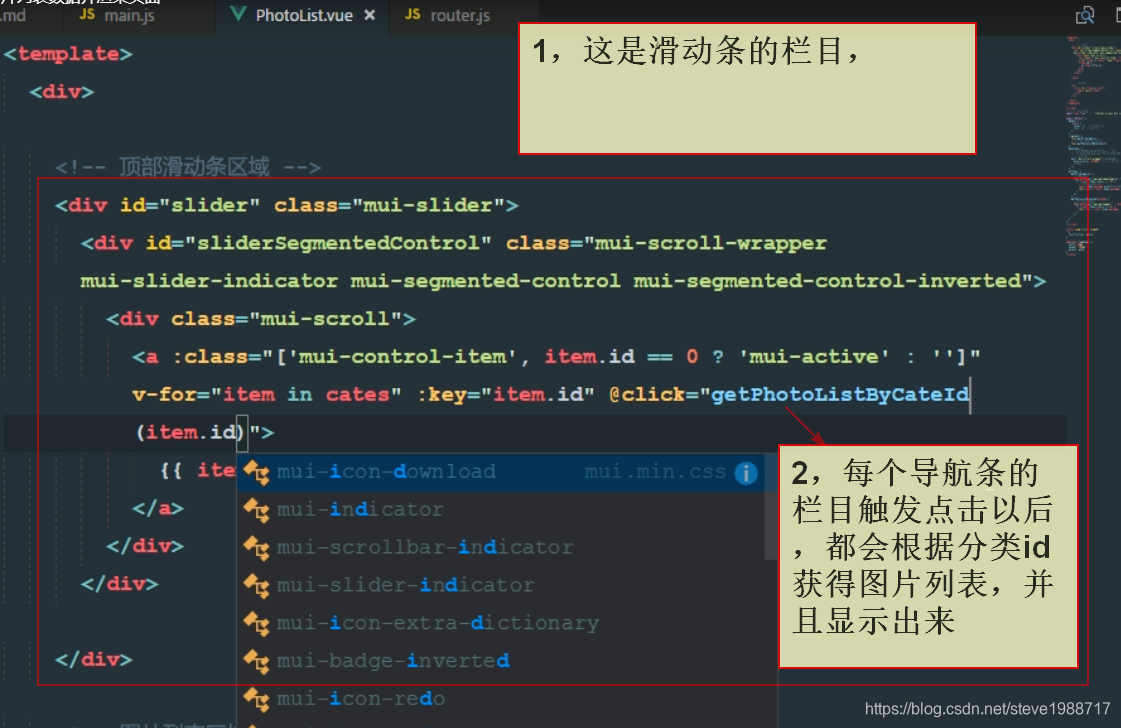Click the 'mui-active' string
Image resolution: width=1121 pixels, height=728 pixels.
[814, 357]
